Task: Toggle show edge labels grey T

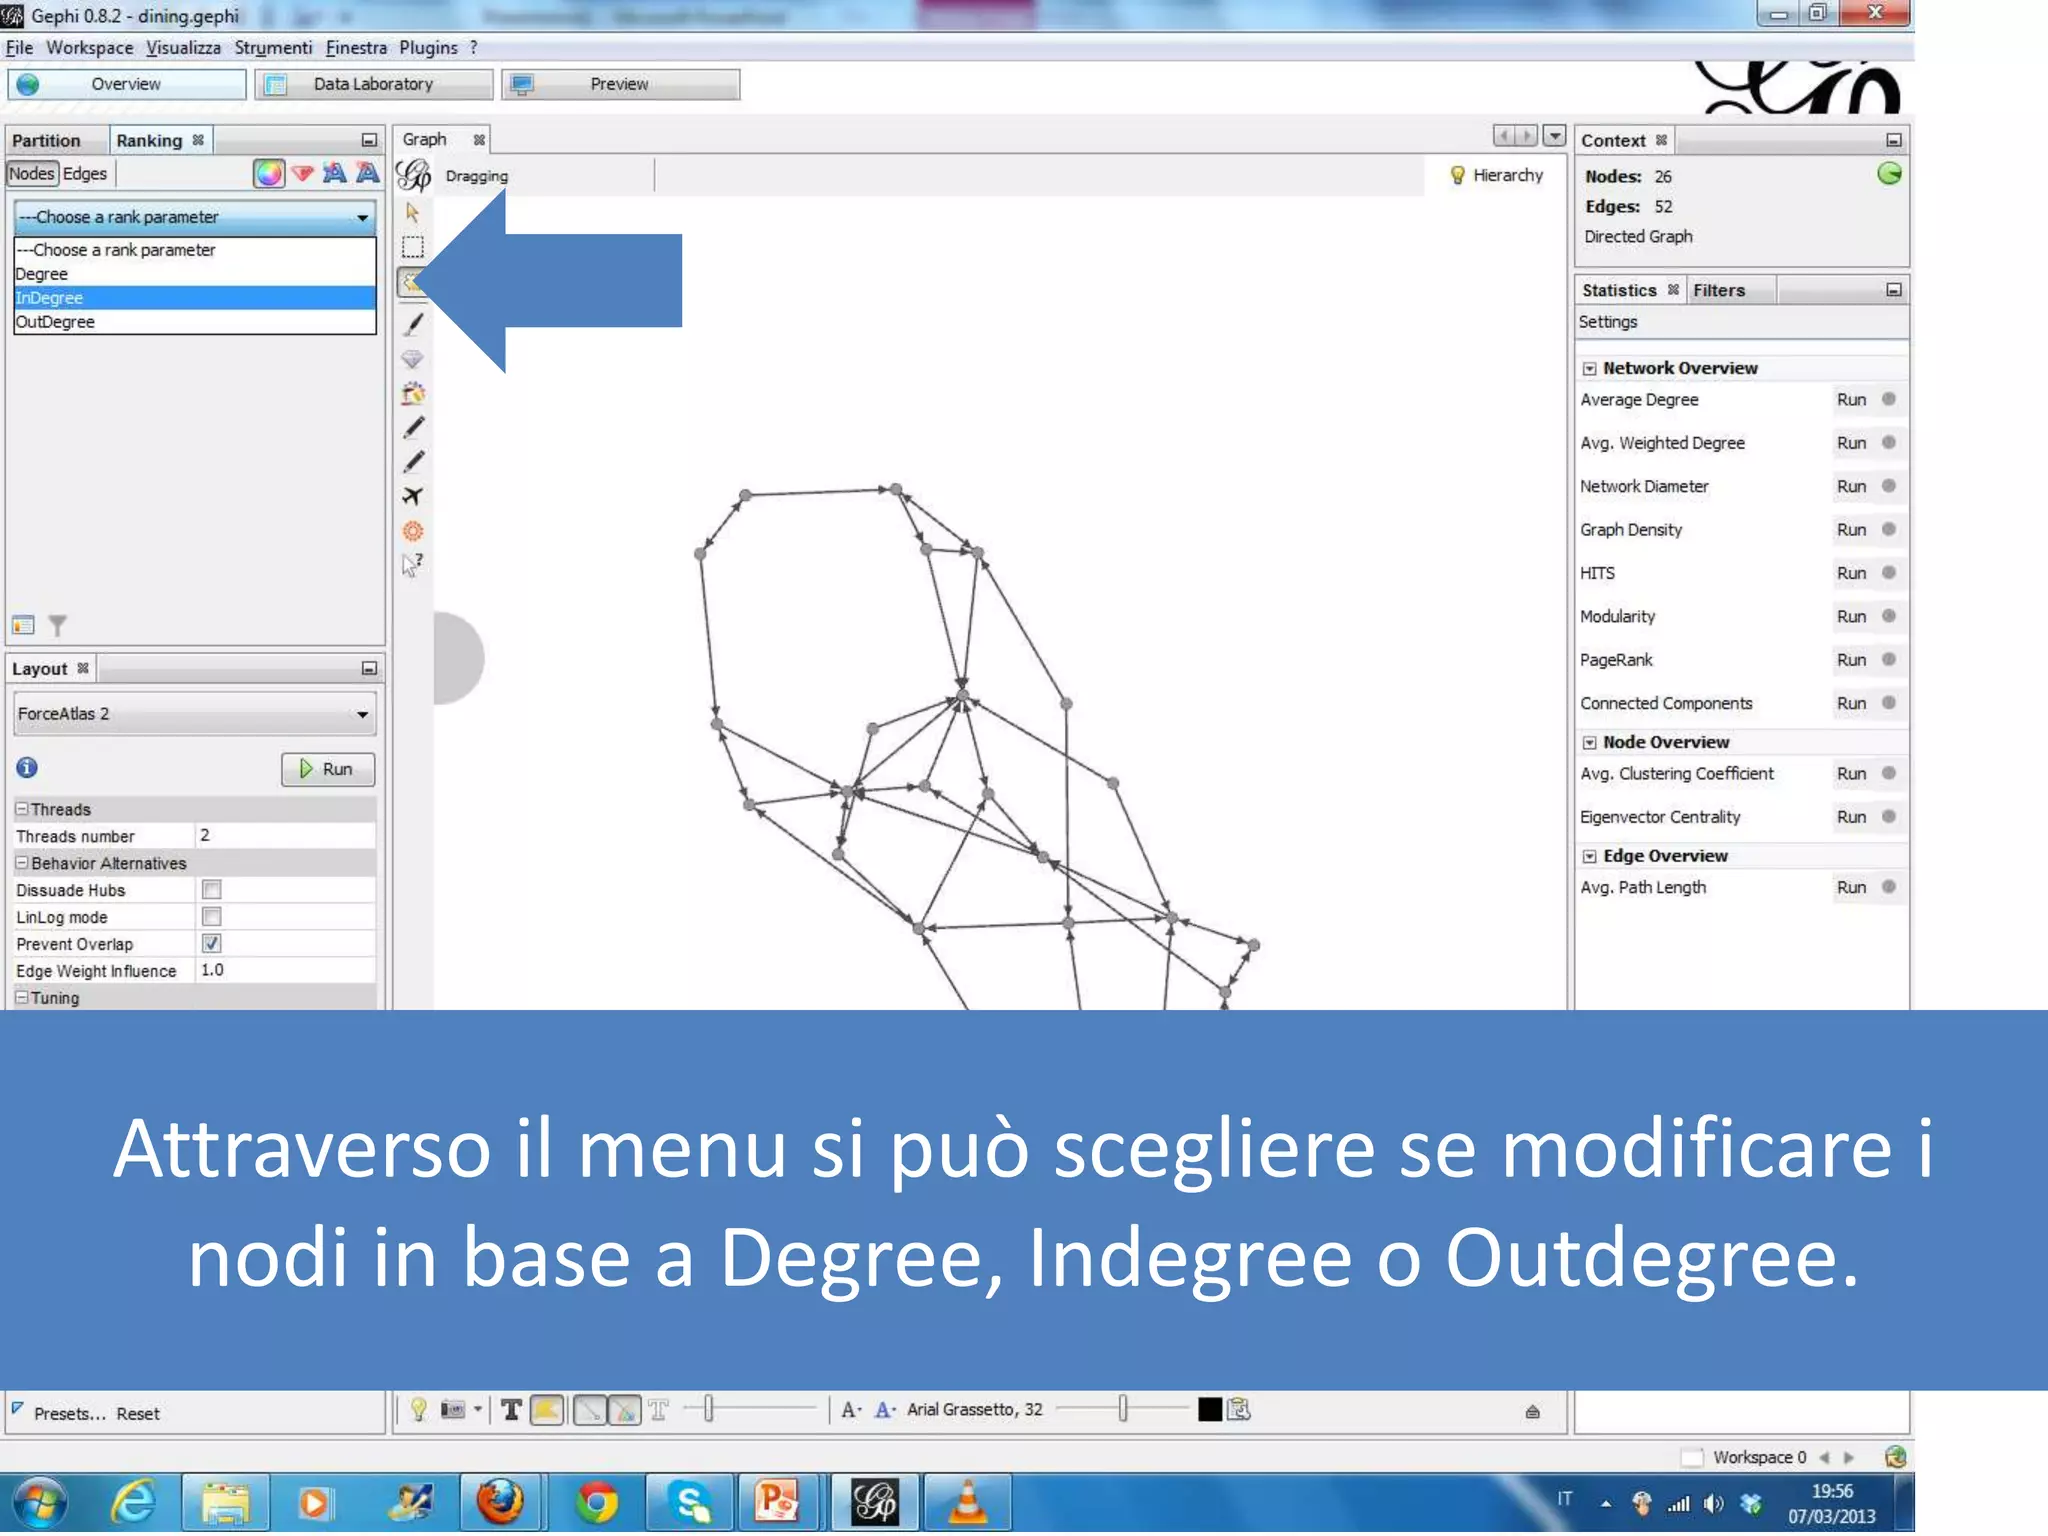Action: (658, 1410)
